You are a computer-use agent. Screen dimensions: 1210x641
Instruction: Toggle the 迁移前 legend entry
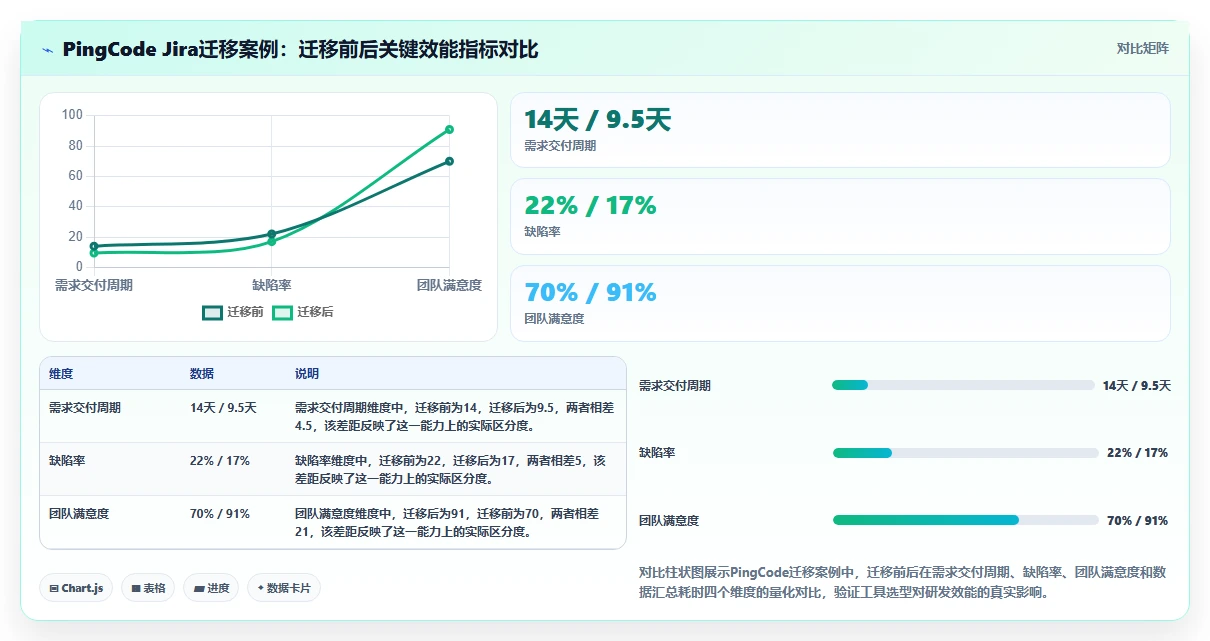pyautogui.click(x=233, y=312)
